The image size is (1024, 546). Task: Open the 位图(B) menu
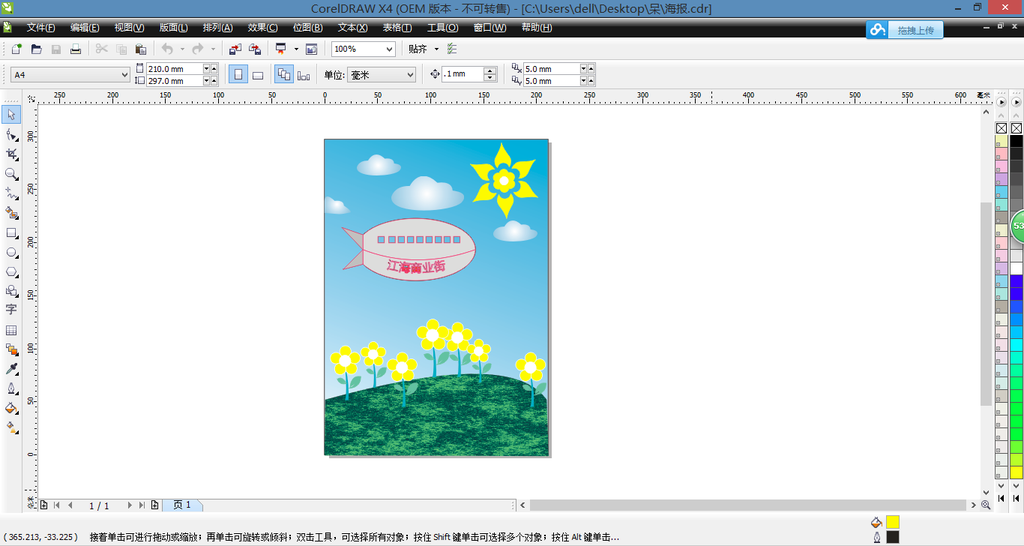pos(308,27)
